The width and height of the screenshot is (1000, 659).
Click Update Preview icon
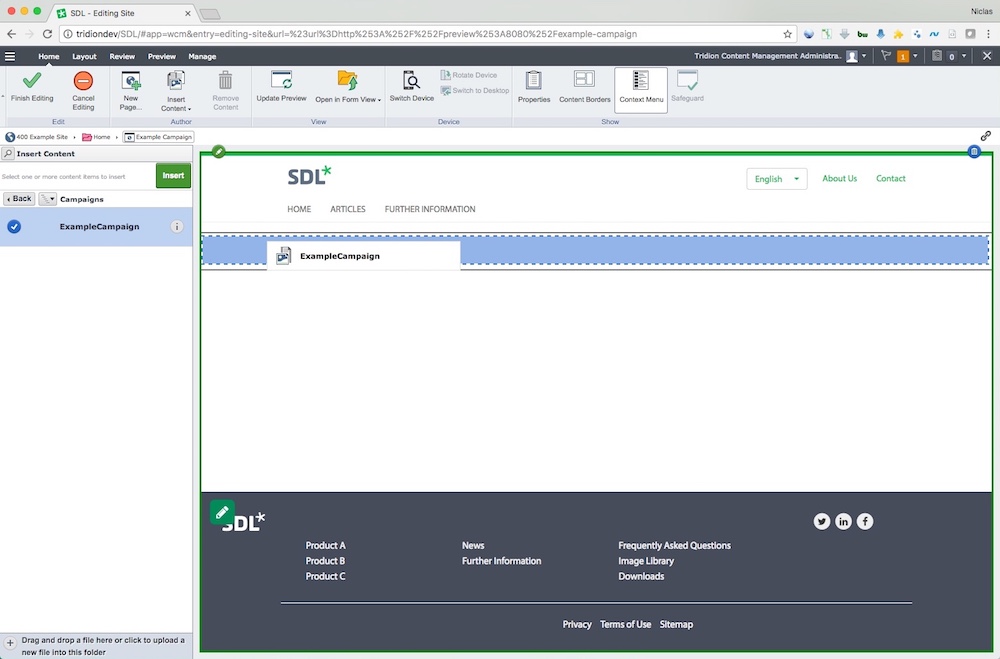(281, 81)
